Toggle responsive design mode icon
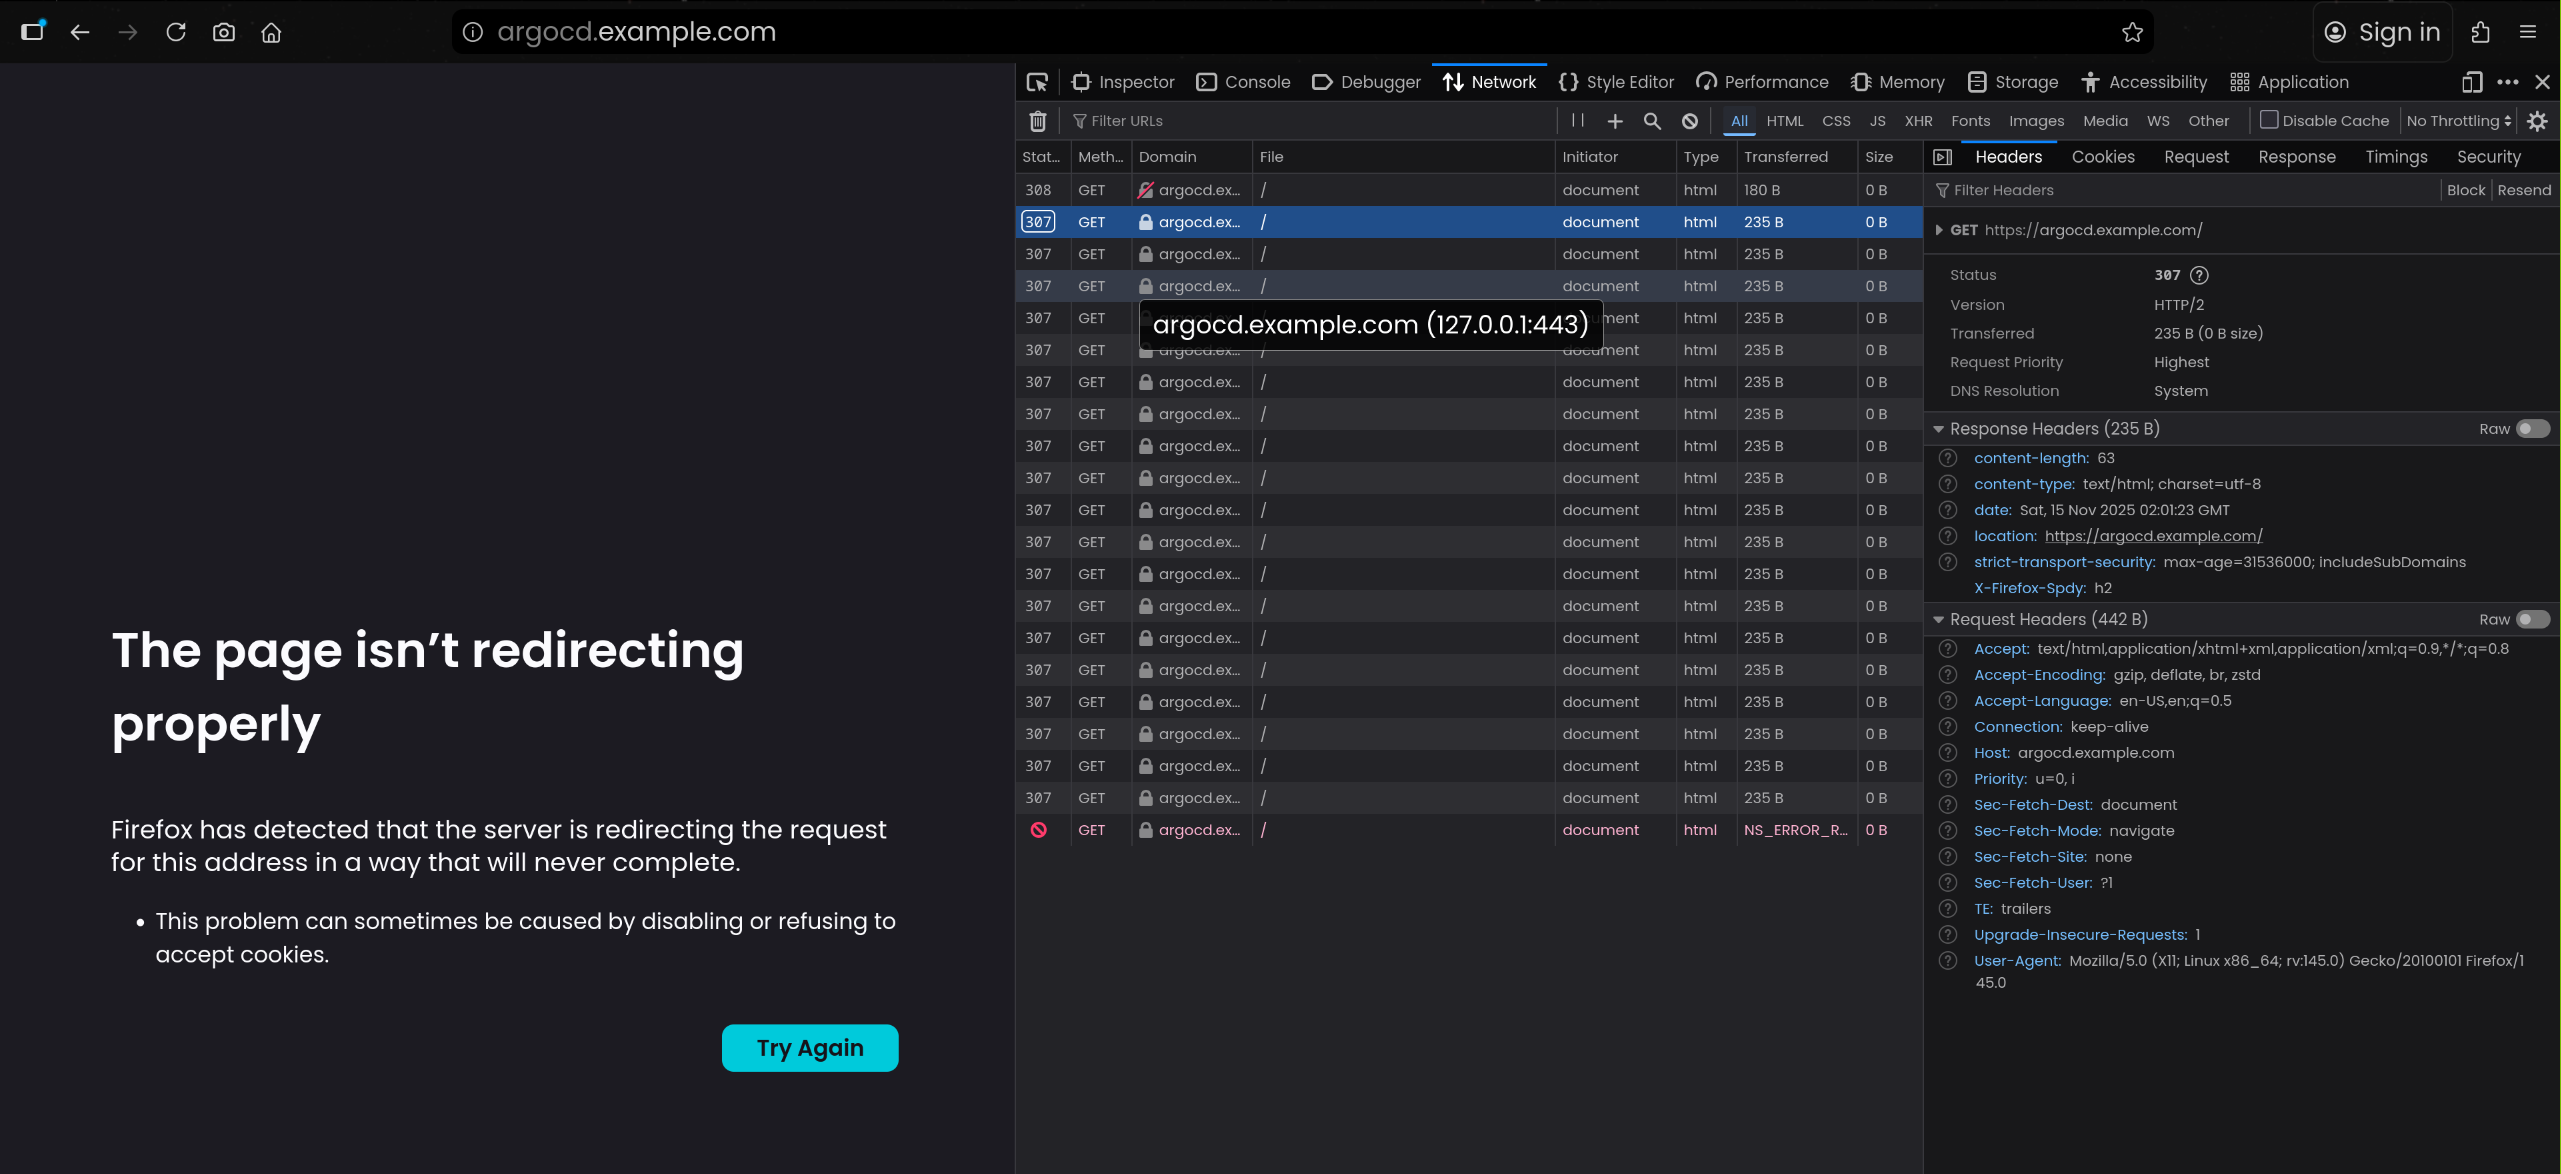 click(x=2472, y=82)
